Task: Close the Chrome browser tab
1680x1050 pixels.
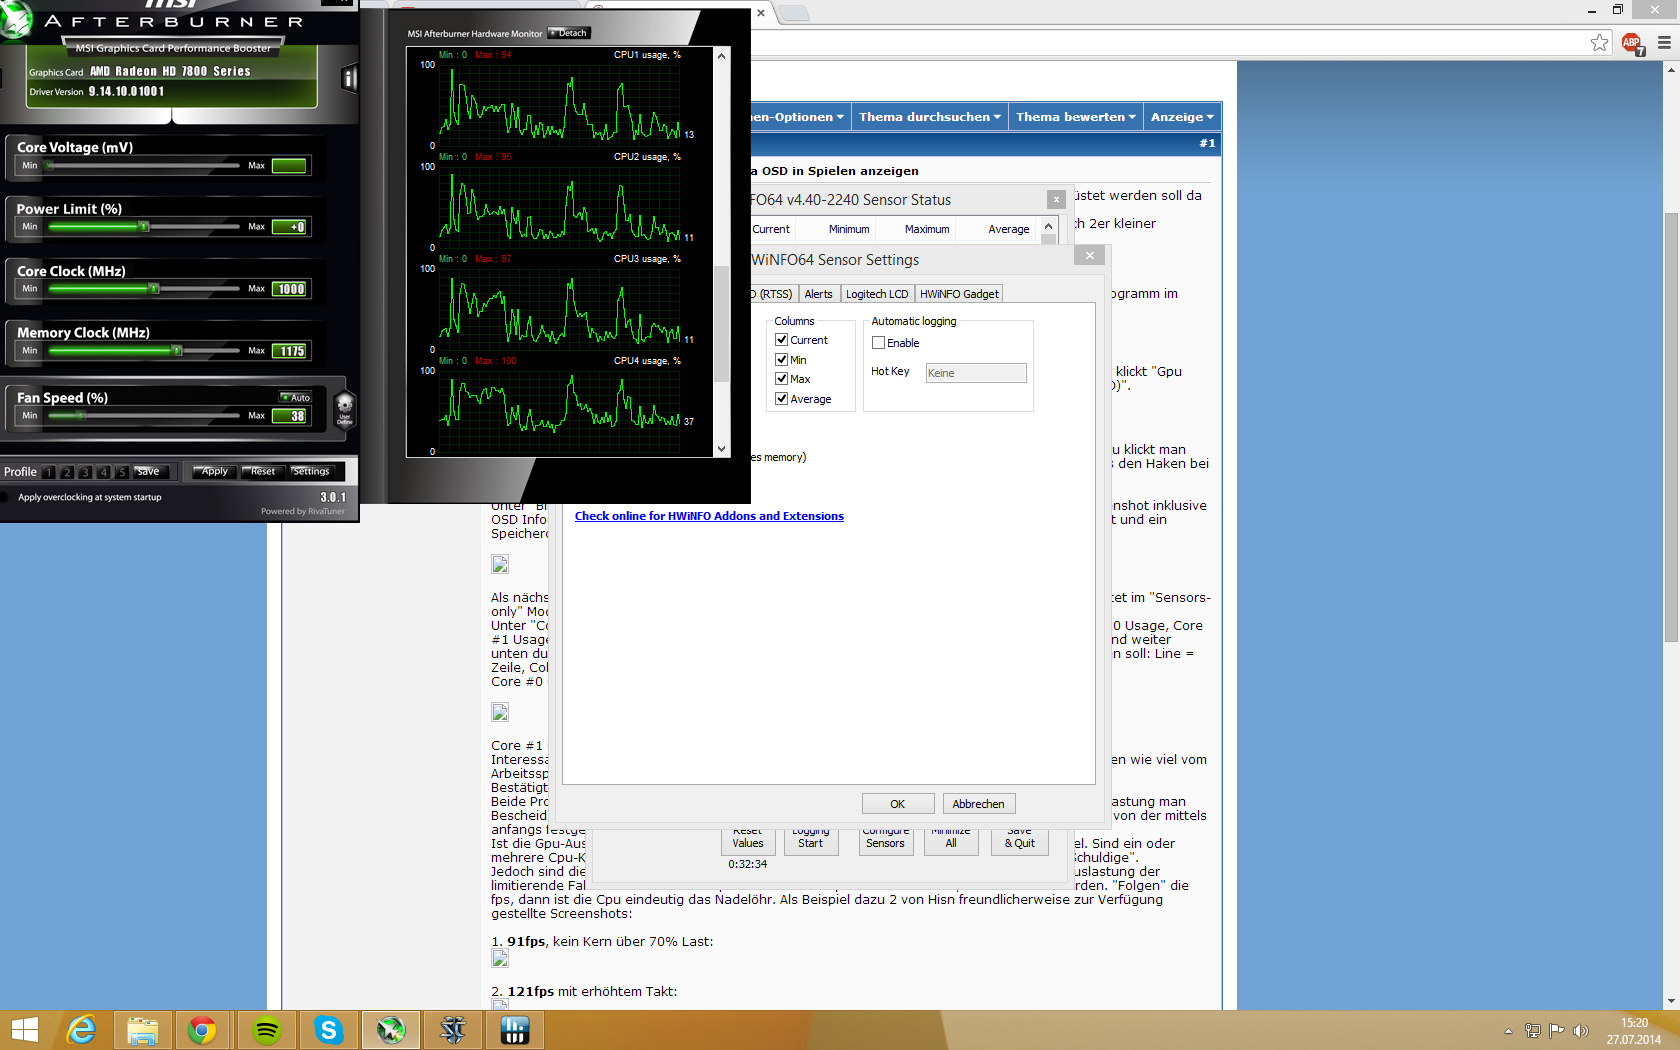Action: (x=761, y=13)
